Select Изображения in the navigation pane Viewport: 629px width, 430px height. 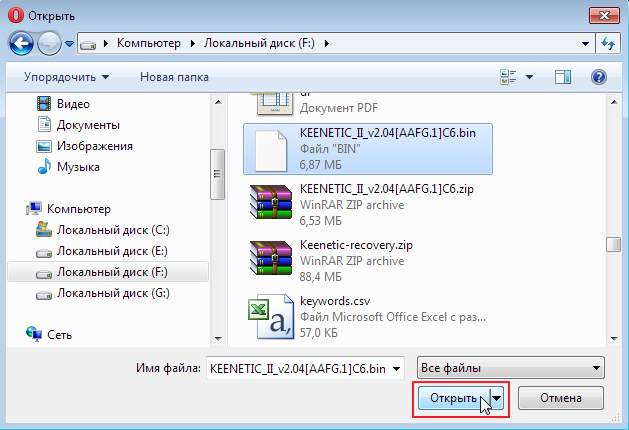(x=95, y=146)
